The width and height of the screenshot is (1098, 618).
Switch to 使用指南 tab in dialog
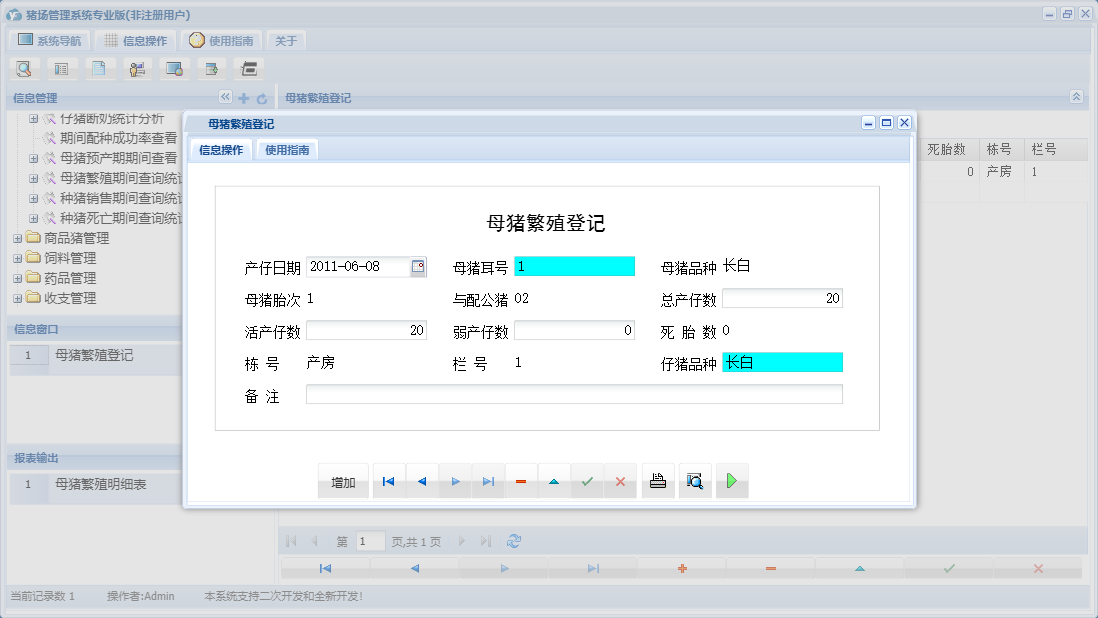pos(286,149)
